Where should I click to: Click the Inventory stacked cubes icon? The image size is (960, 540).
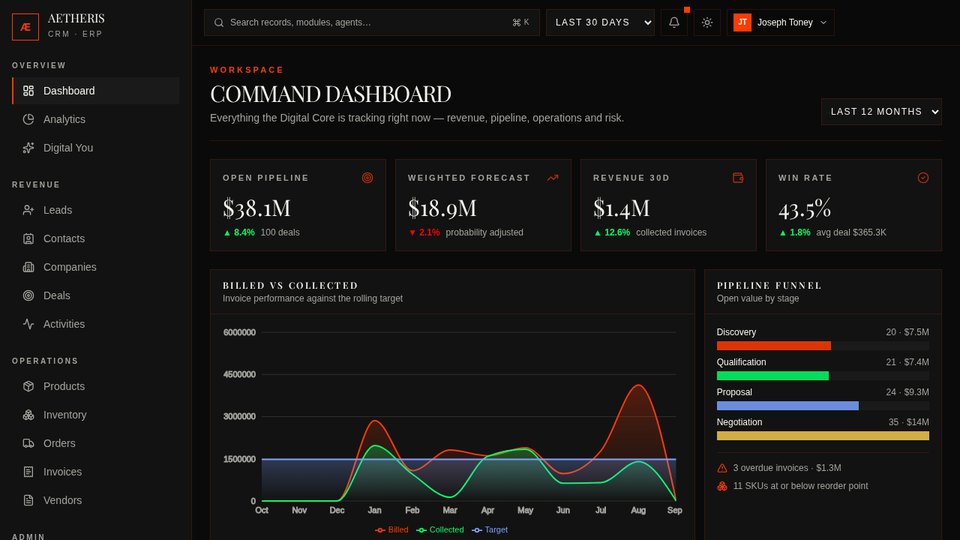tap(28, 415)
